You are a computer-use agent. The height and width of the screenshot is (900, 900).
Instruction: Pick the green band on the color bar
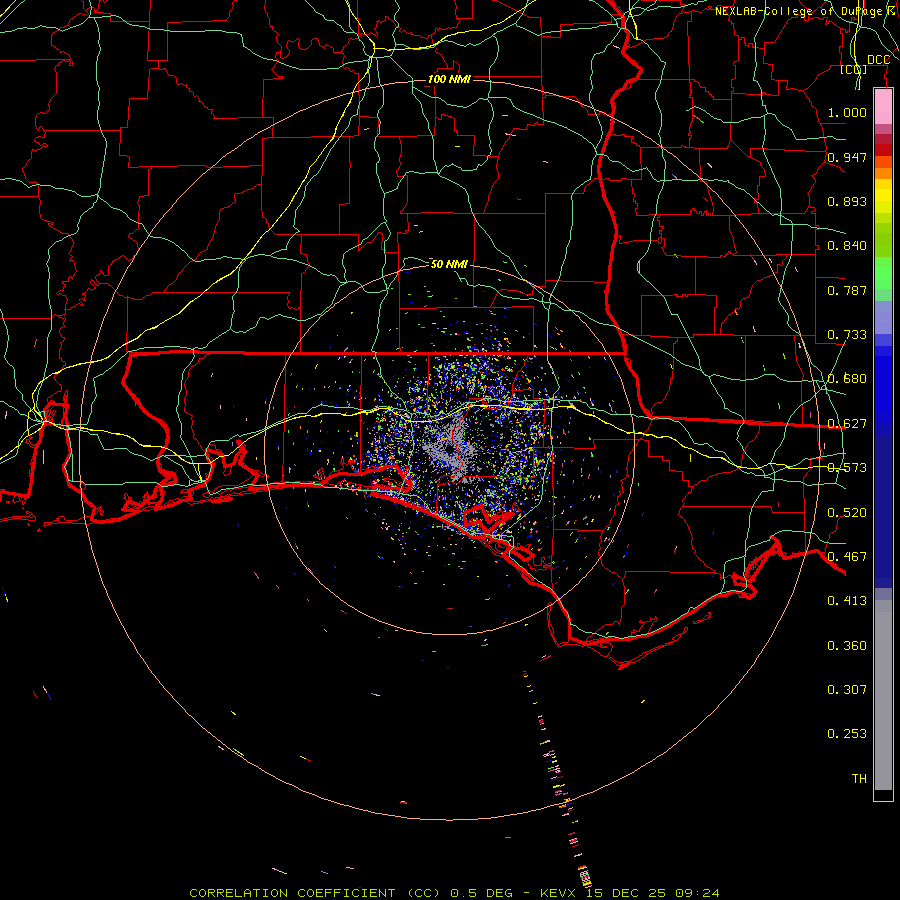883,272
